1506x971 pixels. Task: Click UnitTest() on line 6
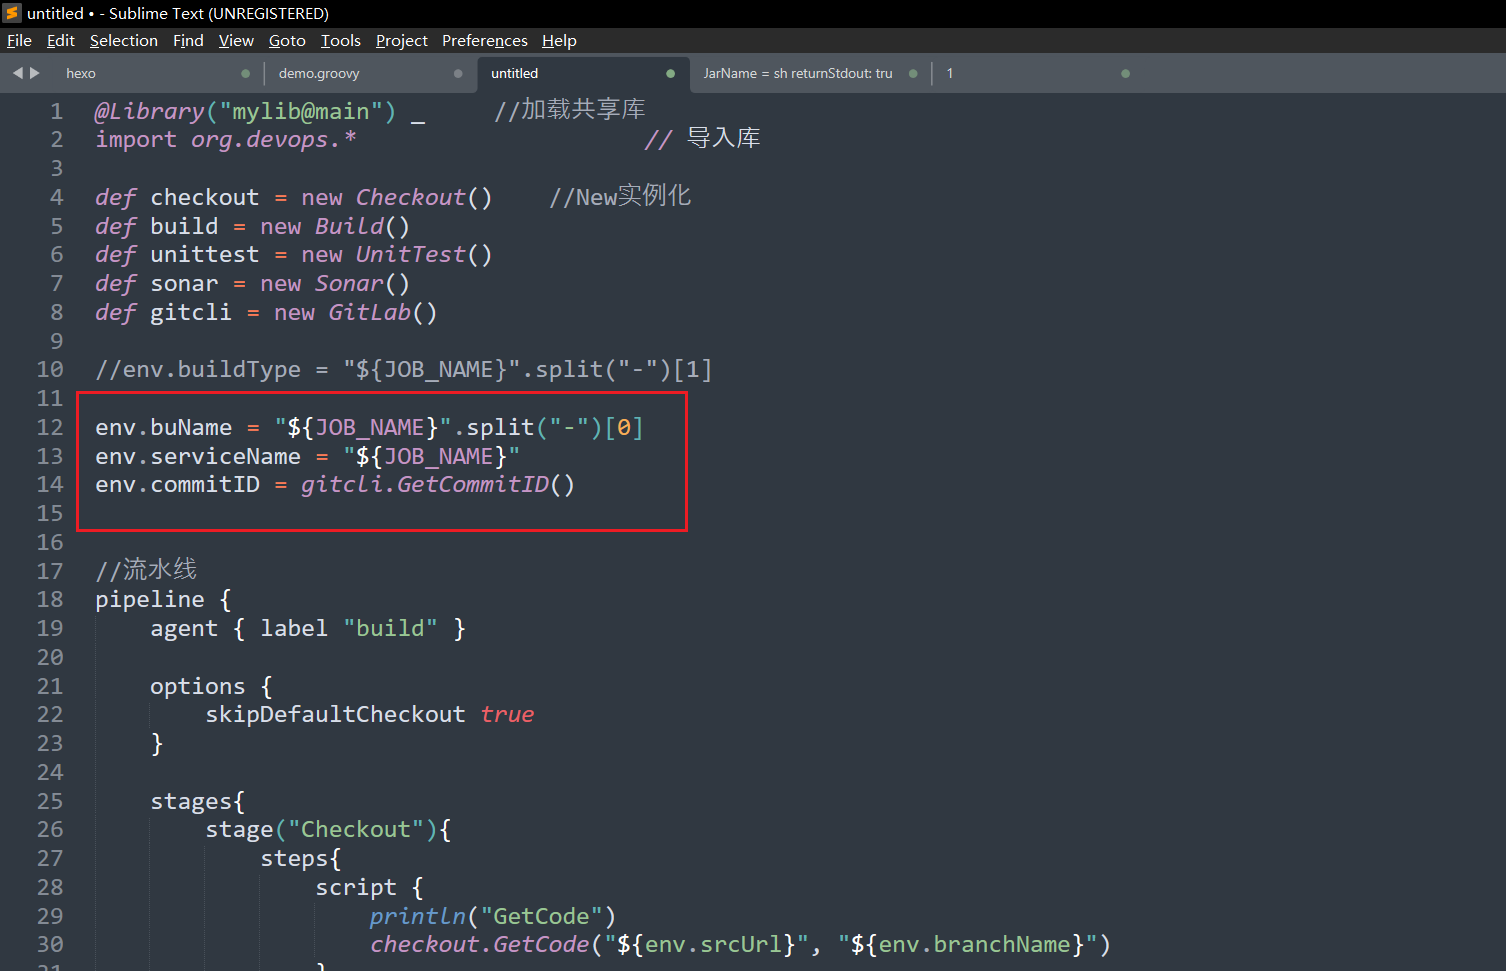pos(424,255)
